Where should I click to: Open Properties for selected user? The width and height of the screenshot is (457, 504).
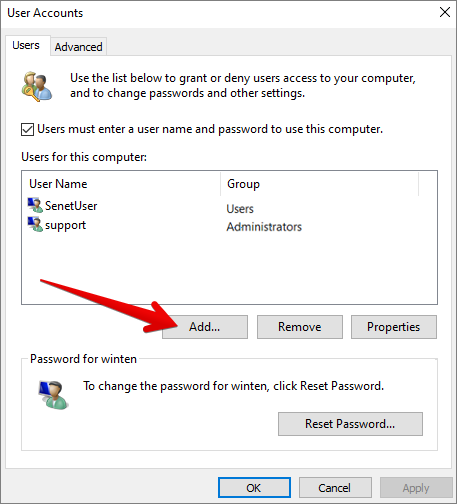coord(394,327)
